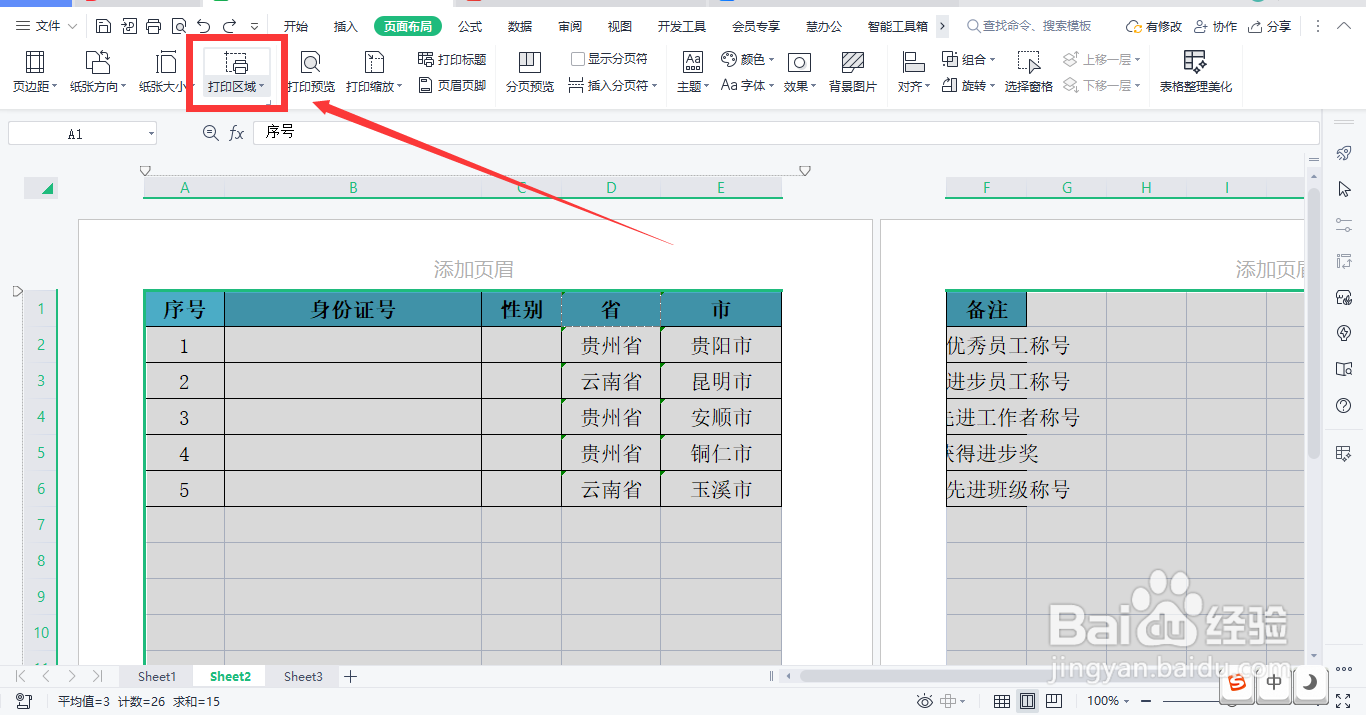Enable the 显示分页符 checkbox
This screenshot has height=715, width=1366.
pos(576,60)
